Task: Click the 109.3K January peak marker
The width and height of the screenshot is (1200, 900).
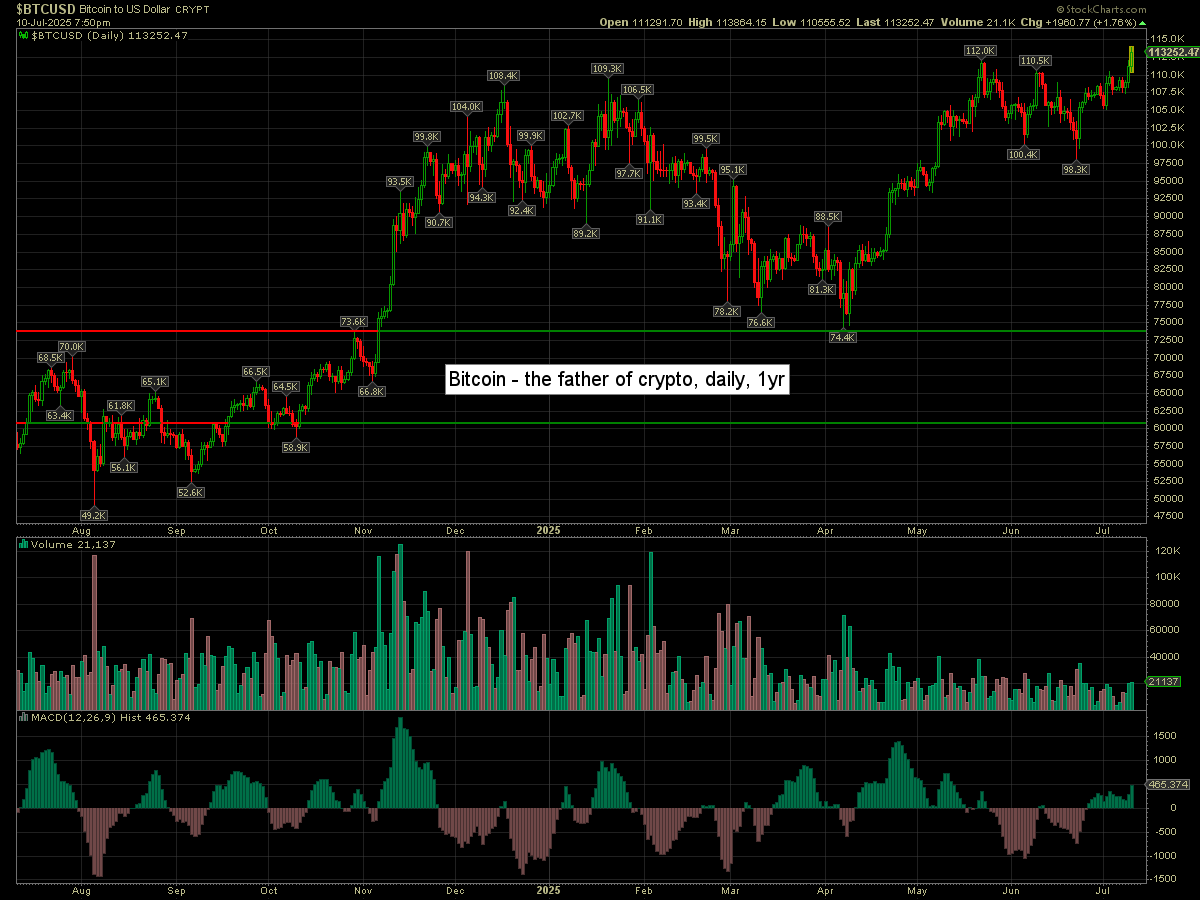Action: point(607,69)
